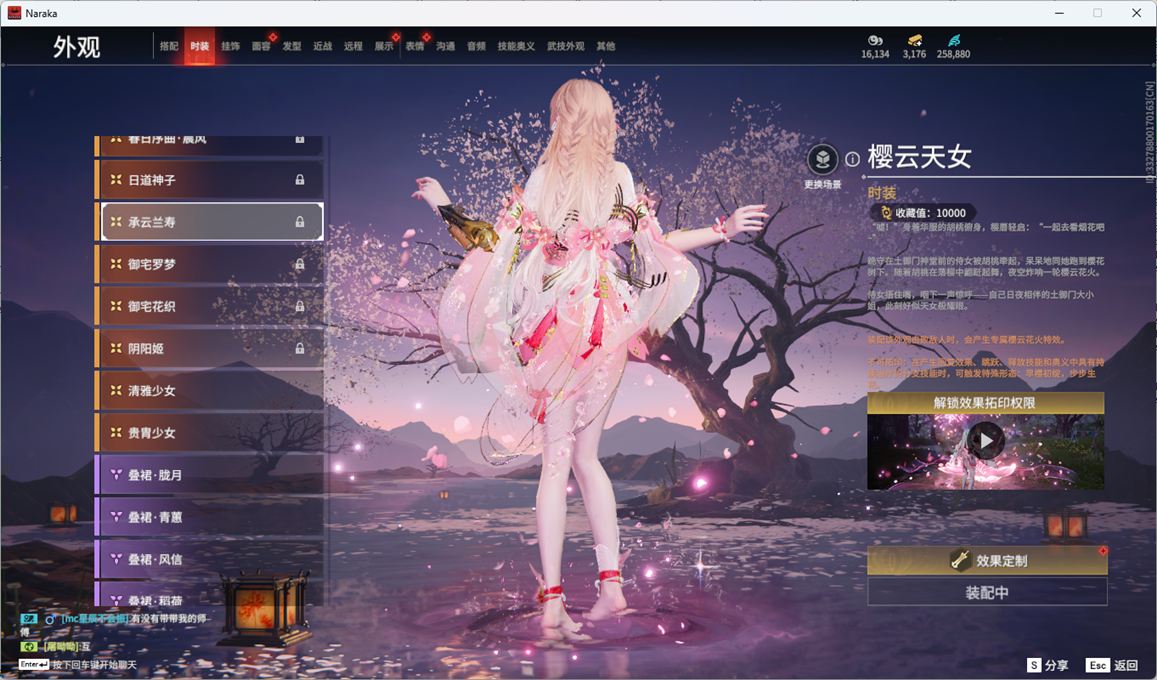Click the gold ingot currency icon
The height and width of the screenshot is (680, 1157).
tap(914, 40)
